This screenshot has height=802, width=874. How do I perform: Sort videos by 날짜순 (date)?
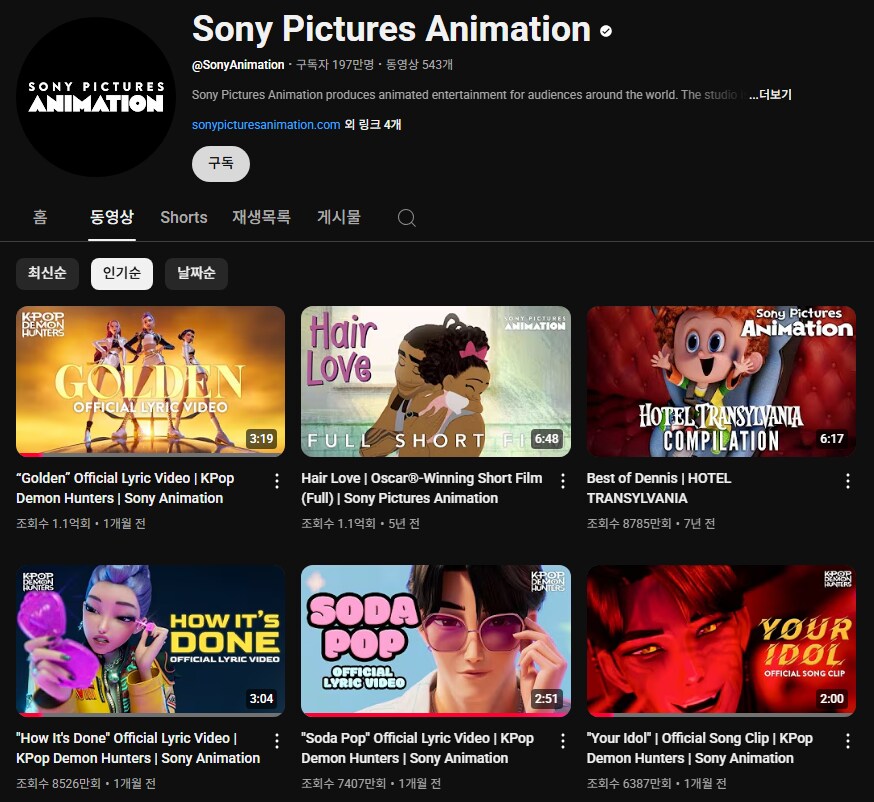[196, 273]
